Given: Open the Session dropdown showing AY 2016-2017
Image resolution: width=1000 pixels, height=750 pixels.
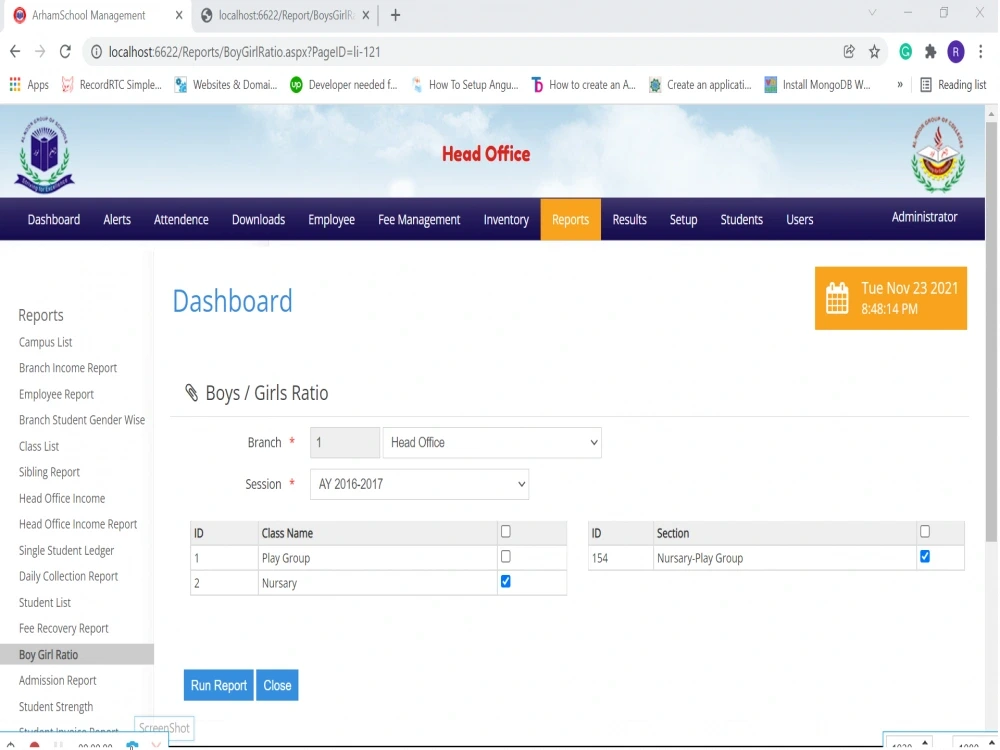Looking at the screenshot, I should click(x=419, y=484).
